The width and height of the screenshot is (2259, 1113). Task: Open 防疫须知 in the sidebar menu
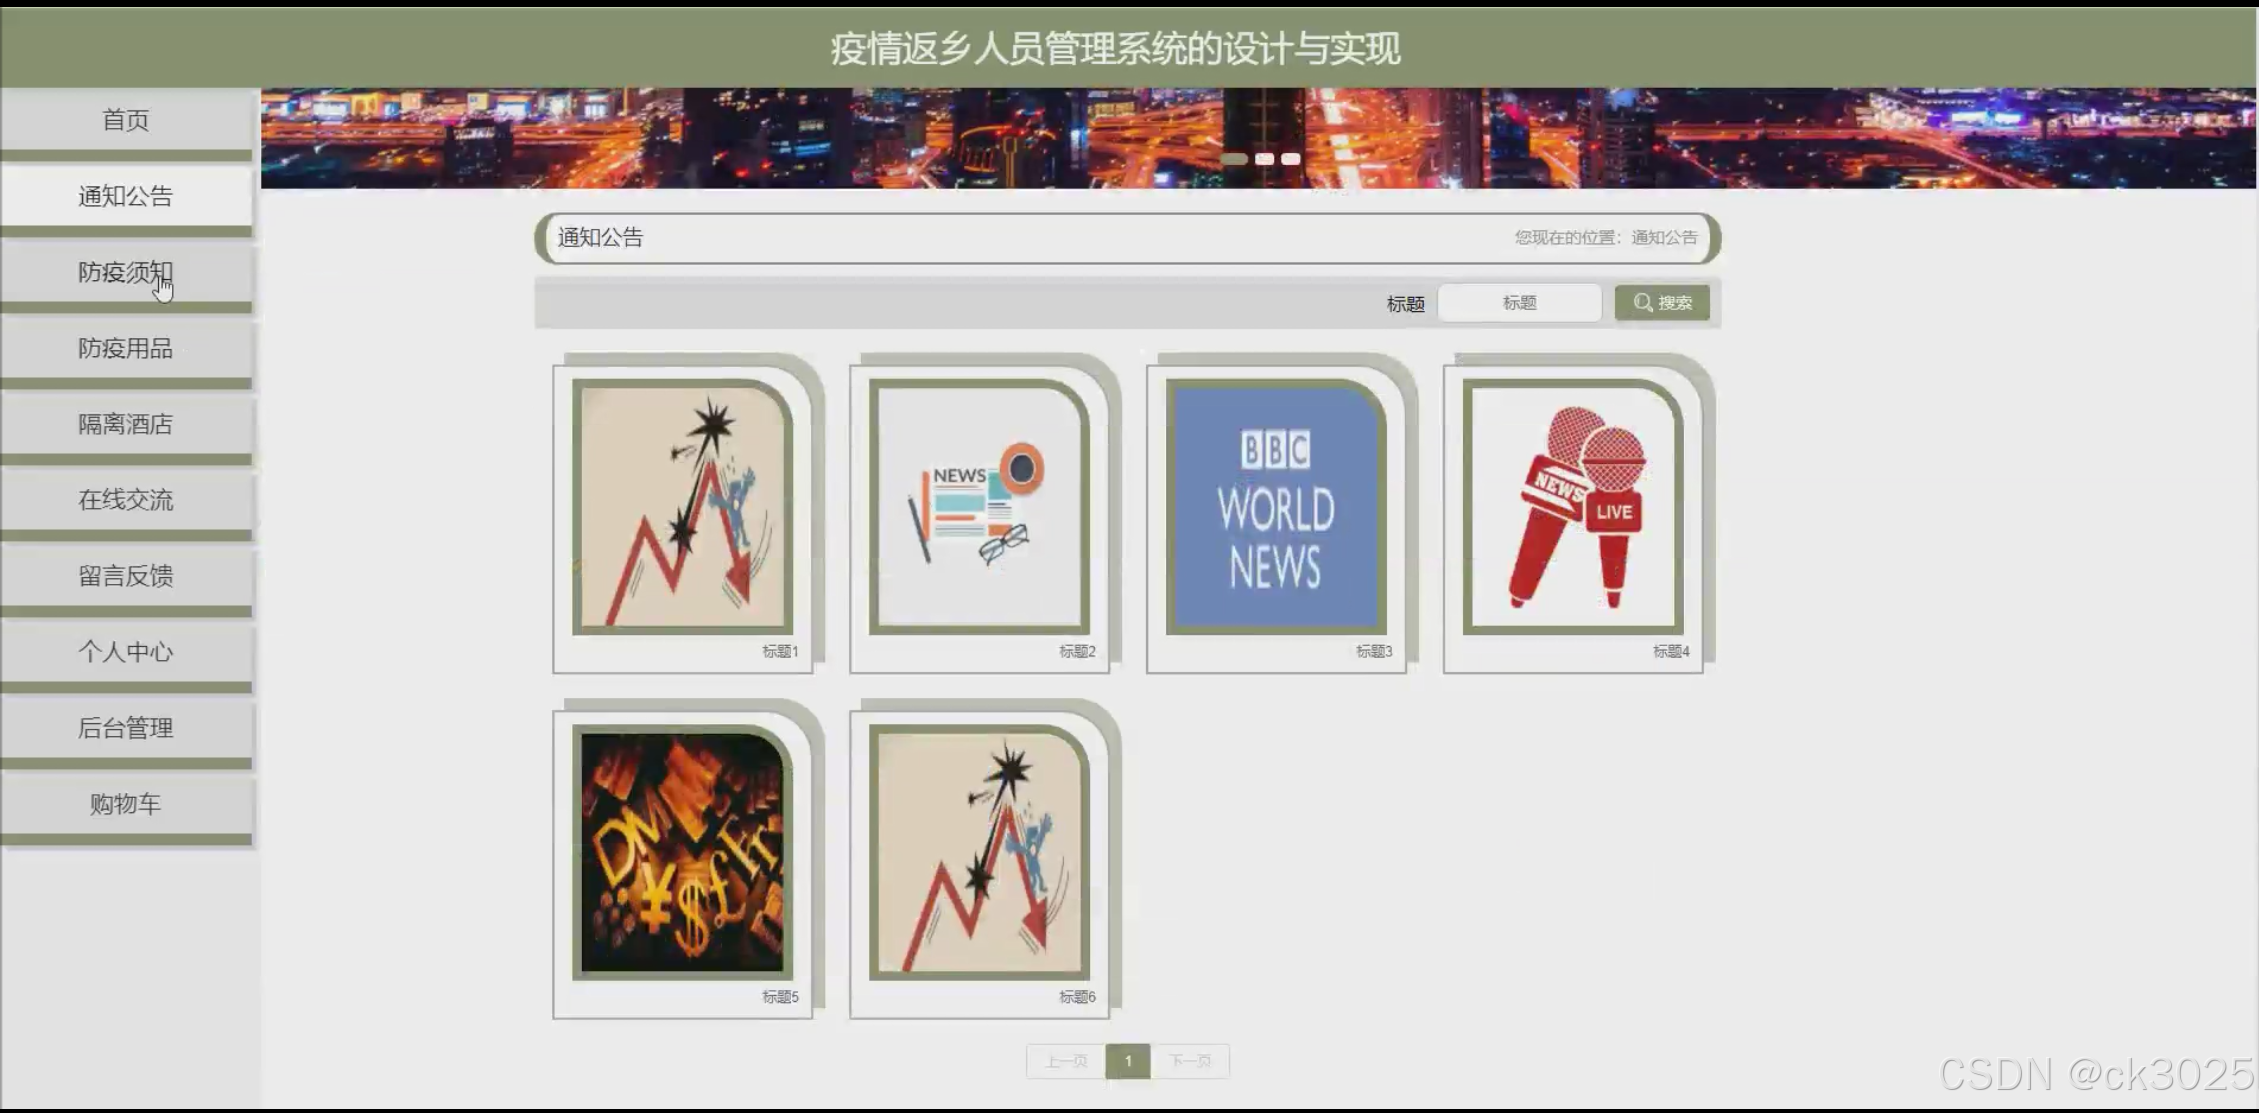pyautogui.click(x=126, y=272)
